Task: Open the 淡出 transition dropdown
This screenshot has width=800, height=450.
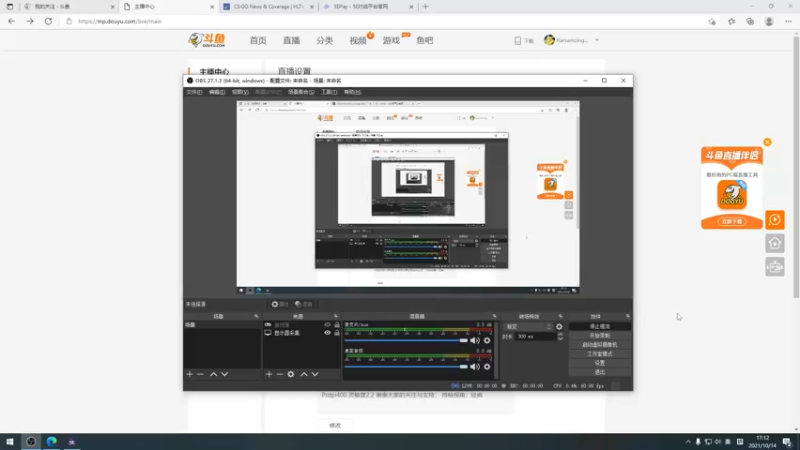Action: pyautogui.click(x=528, y=327)
